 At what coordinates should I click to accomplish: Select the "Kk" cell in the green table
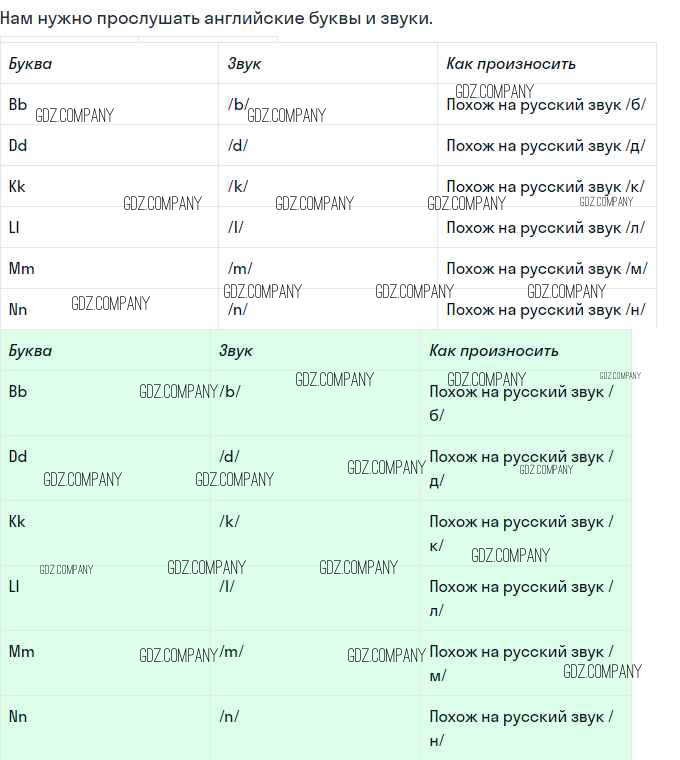[x=18, y=521]
